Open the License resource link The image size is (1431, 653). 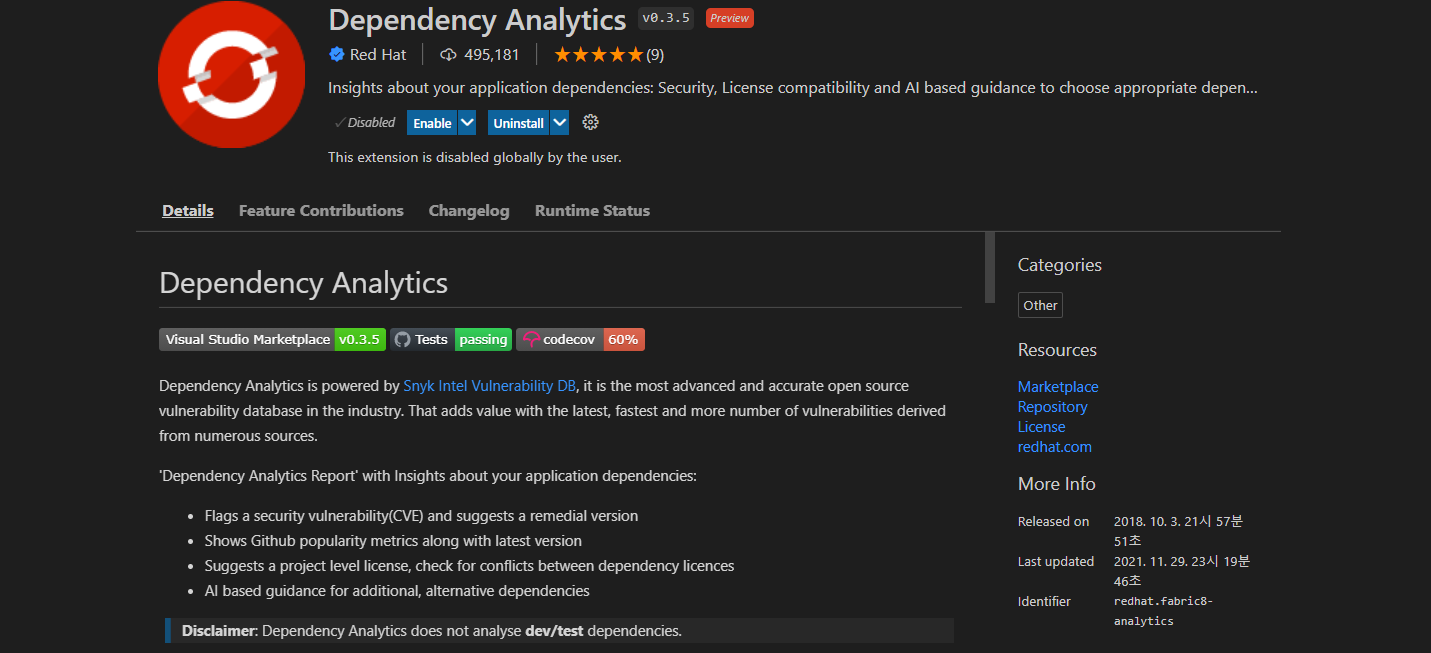(x=1041, y=426)
